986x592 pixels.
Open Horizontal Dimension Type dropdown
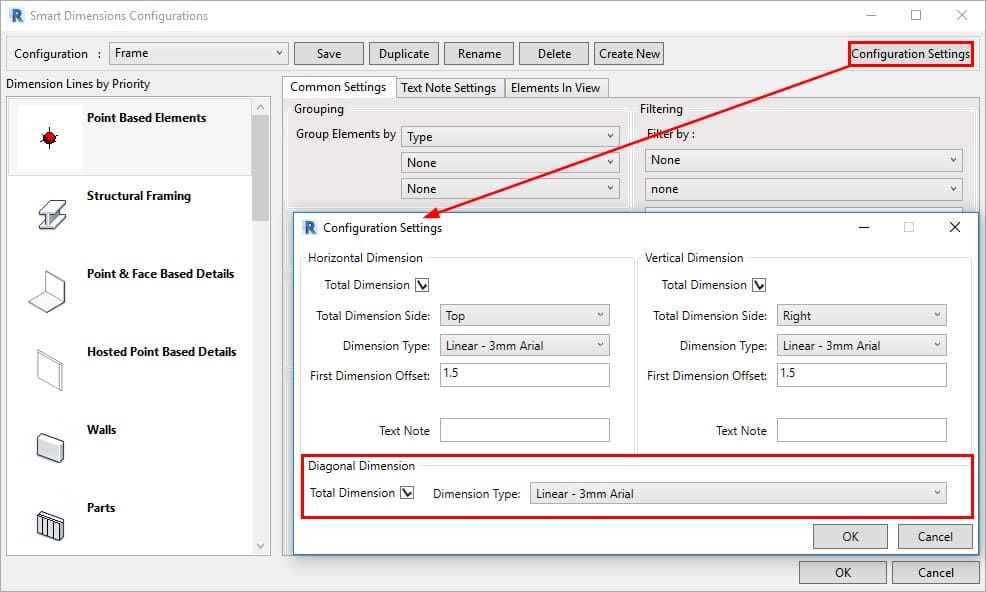(x=524, y=345)
